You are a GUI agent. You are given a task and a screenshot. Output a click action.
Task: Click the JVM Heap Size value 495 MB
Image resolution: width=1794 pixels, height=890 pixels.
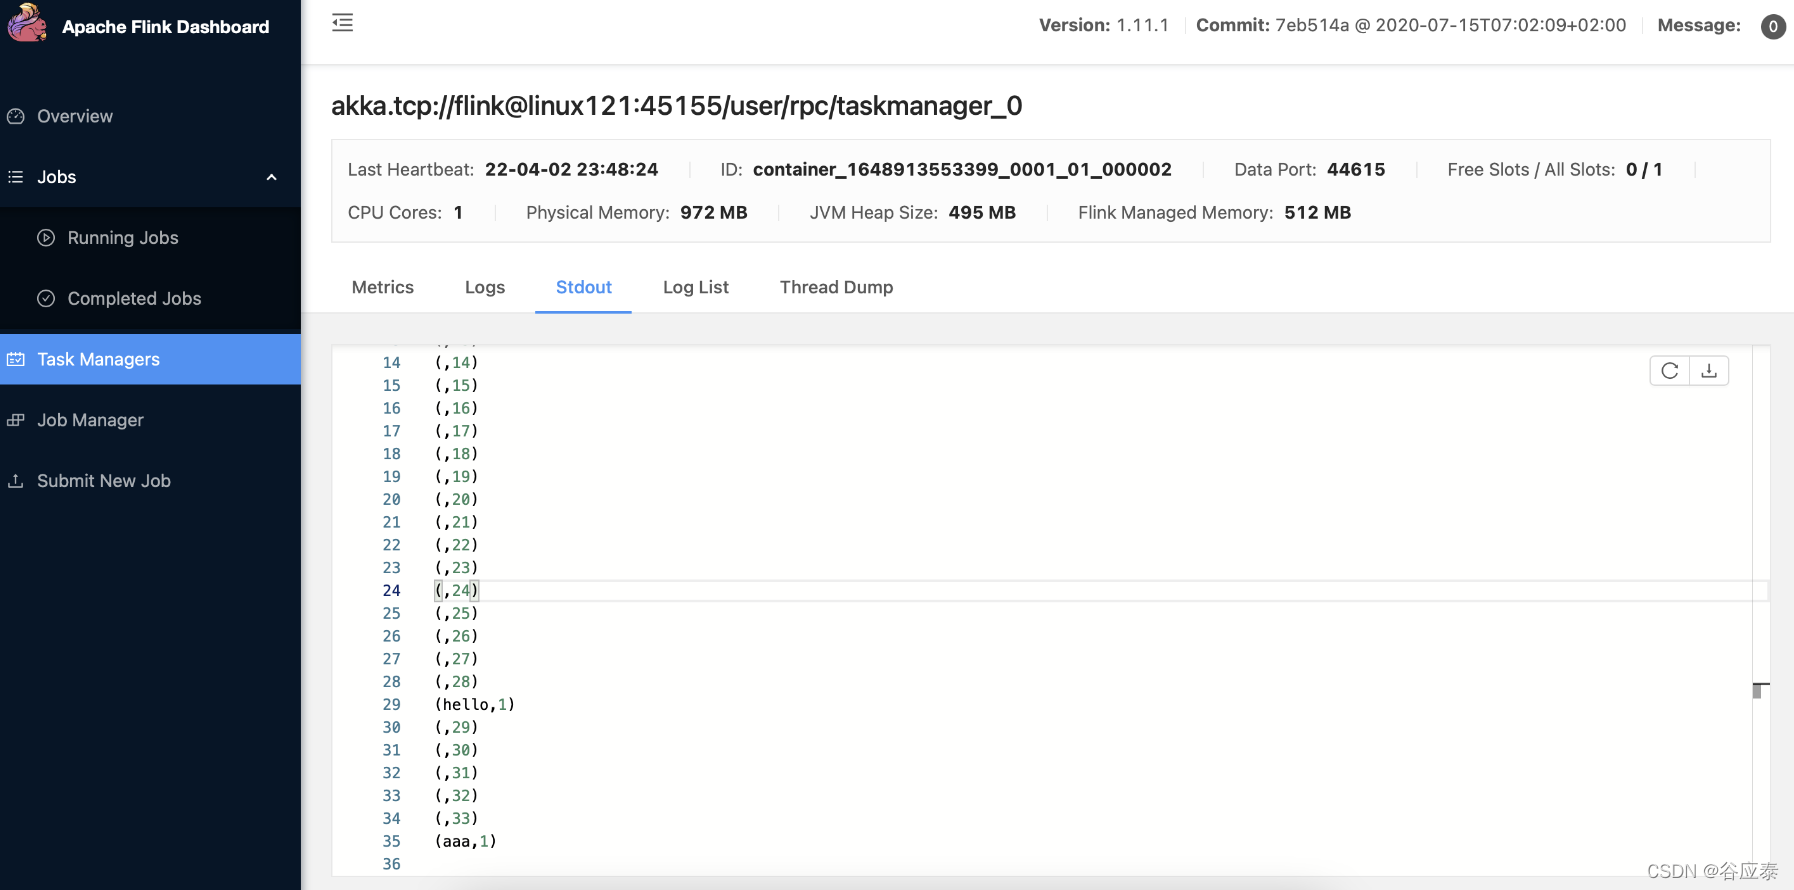[982, 213]
